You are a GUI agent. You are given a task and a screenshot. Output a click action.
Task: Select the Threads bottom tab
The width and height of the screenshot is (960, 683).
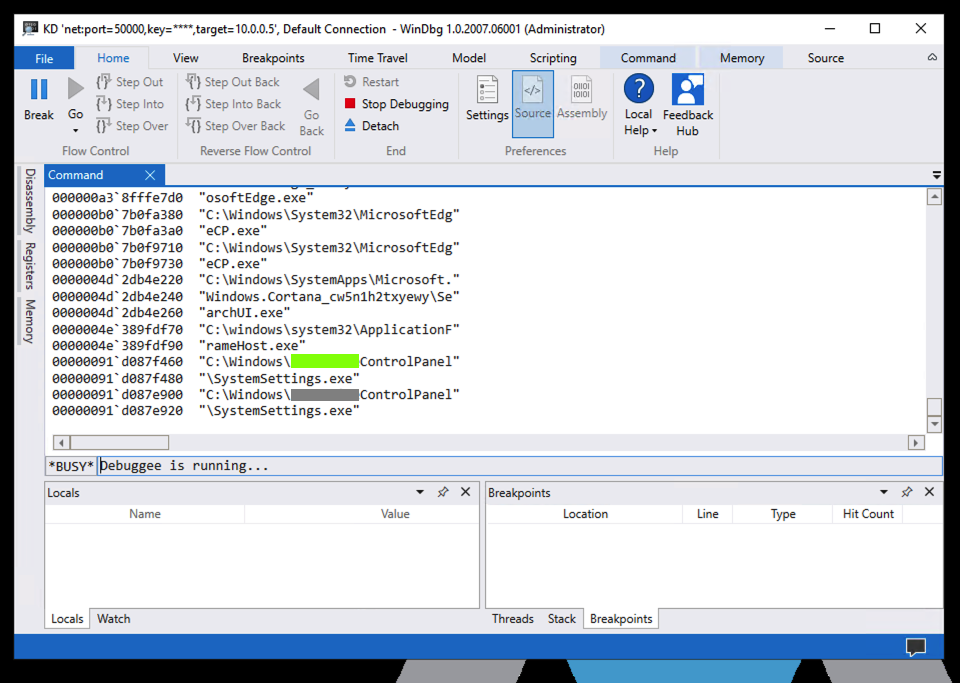(x=512, y=619)
